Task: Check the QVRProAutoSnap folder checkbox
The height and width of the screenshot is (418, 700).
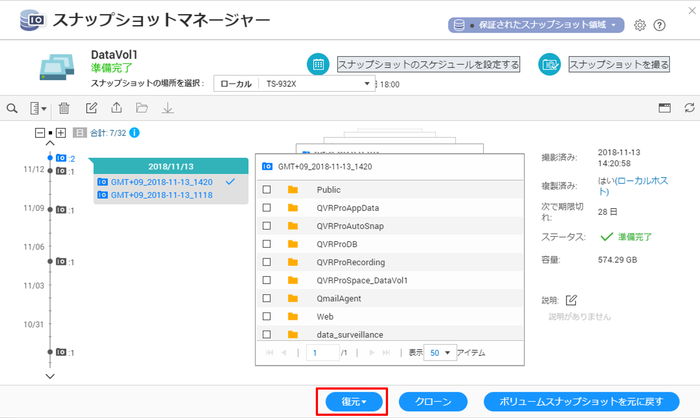Action: point(267,226)
